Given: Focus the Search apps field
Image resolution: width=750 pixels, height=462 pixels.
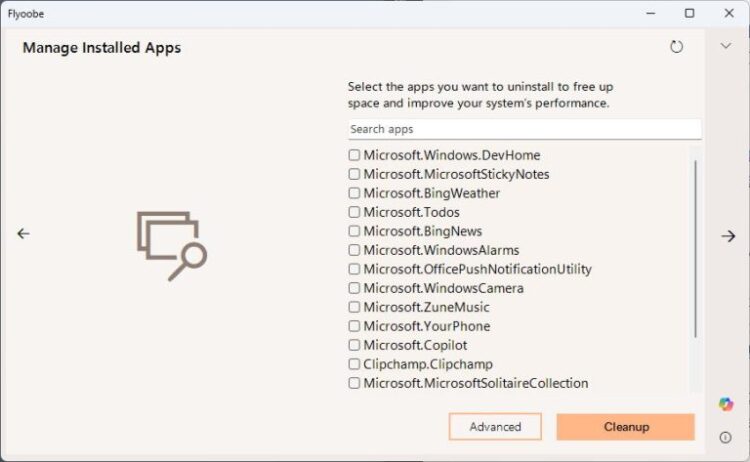Looking at the screenshot, I should click(x=524, y=129).
